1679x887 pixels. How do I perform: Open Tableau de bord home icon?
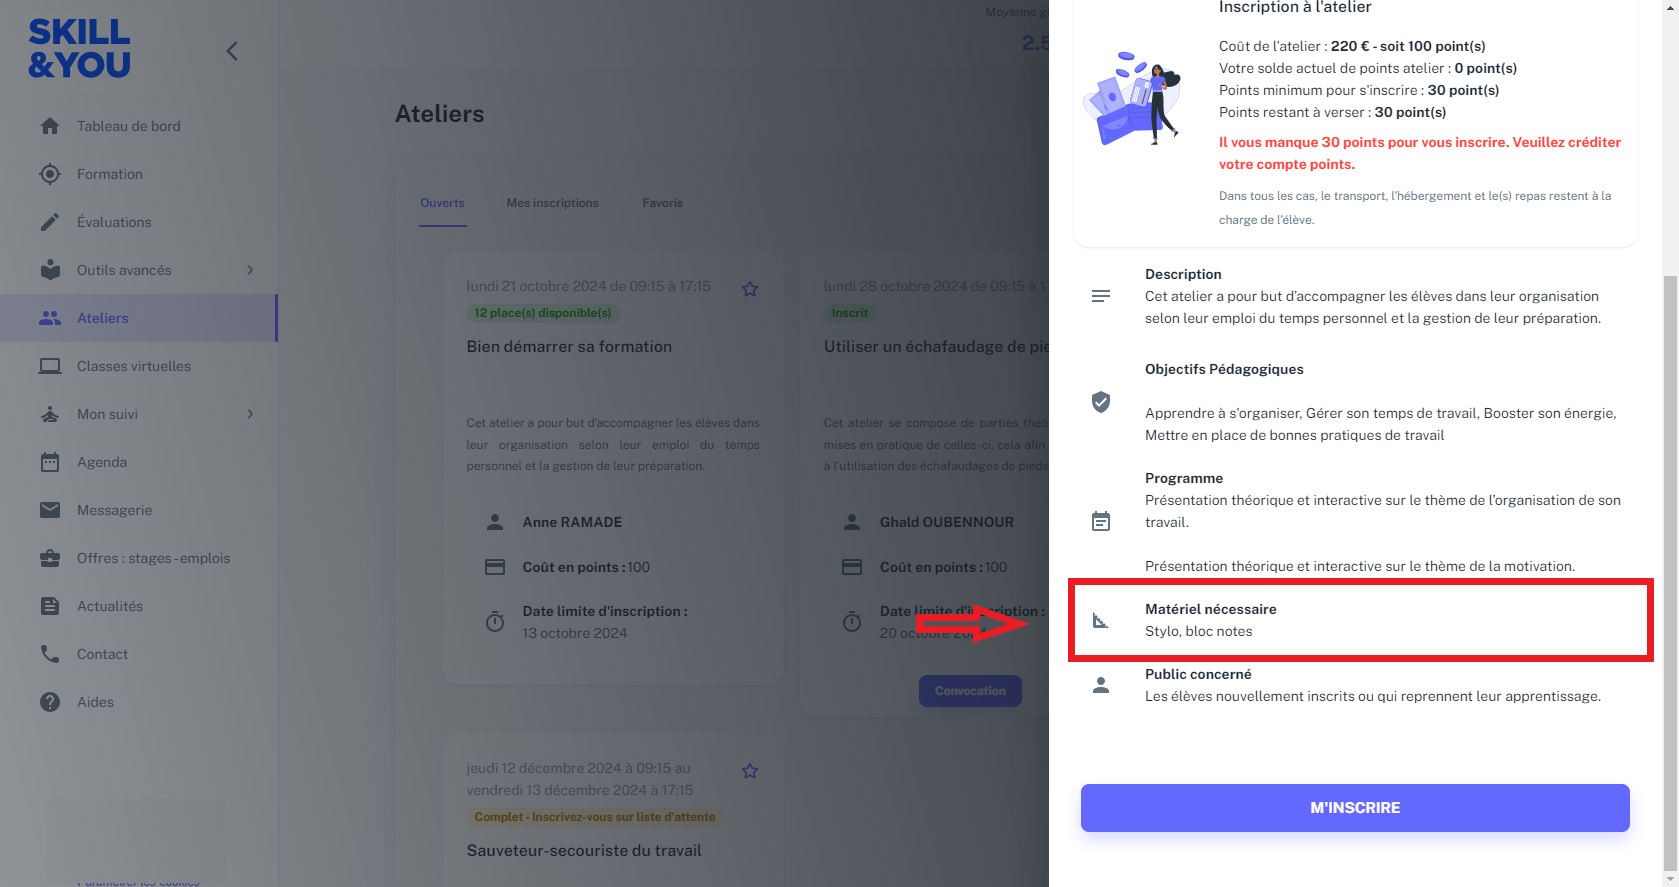(x=50, y=126)
